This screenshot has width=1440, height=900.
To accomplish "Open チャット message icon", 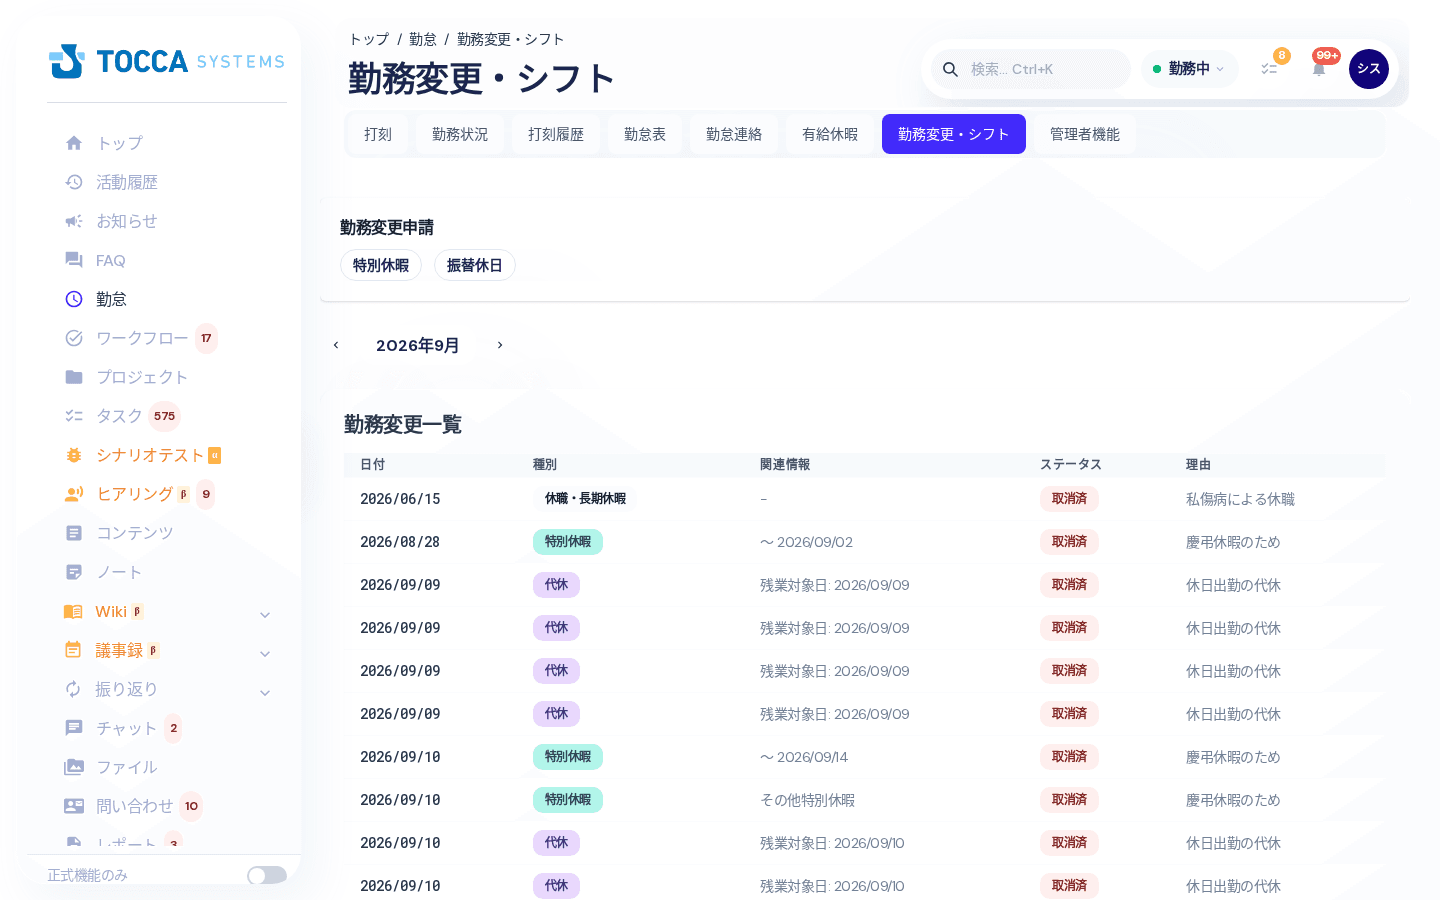I will [74, 728].
